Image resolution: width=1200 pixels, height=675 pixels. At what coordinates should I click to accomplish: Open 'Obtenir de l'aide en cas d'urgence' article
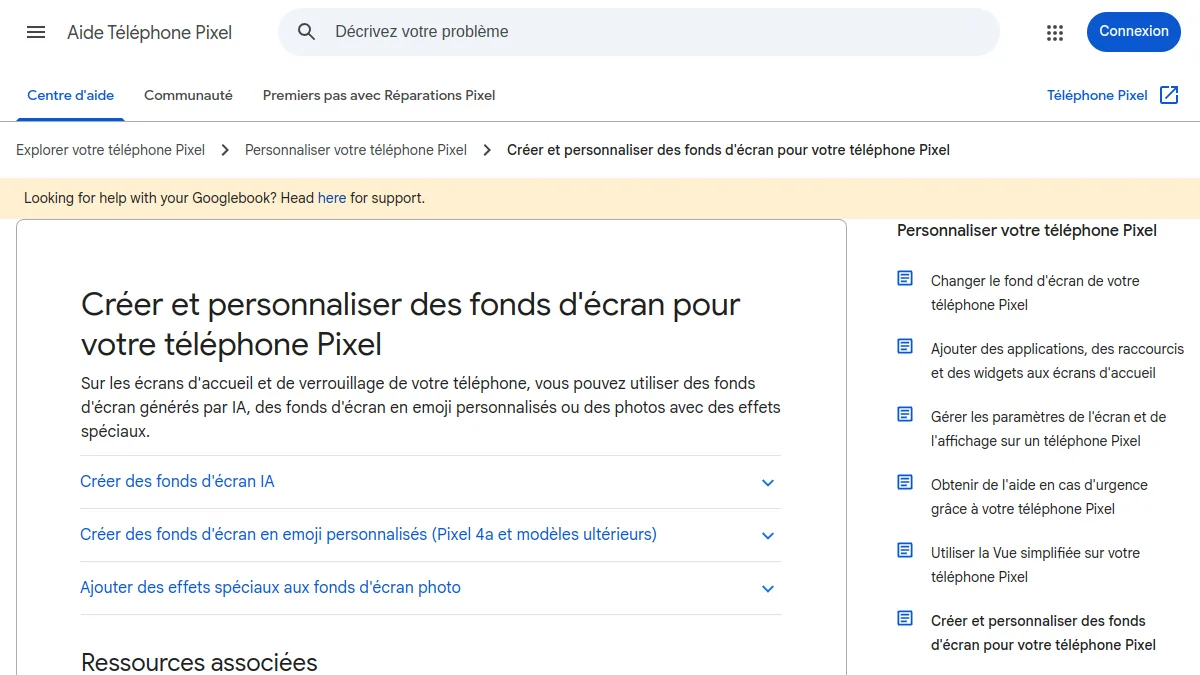pyautogui.click(x=1039, y=497)
